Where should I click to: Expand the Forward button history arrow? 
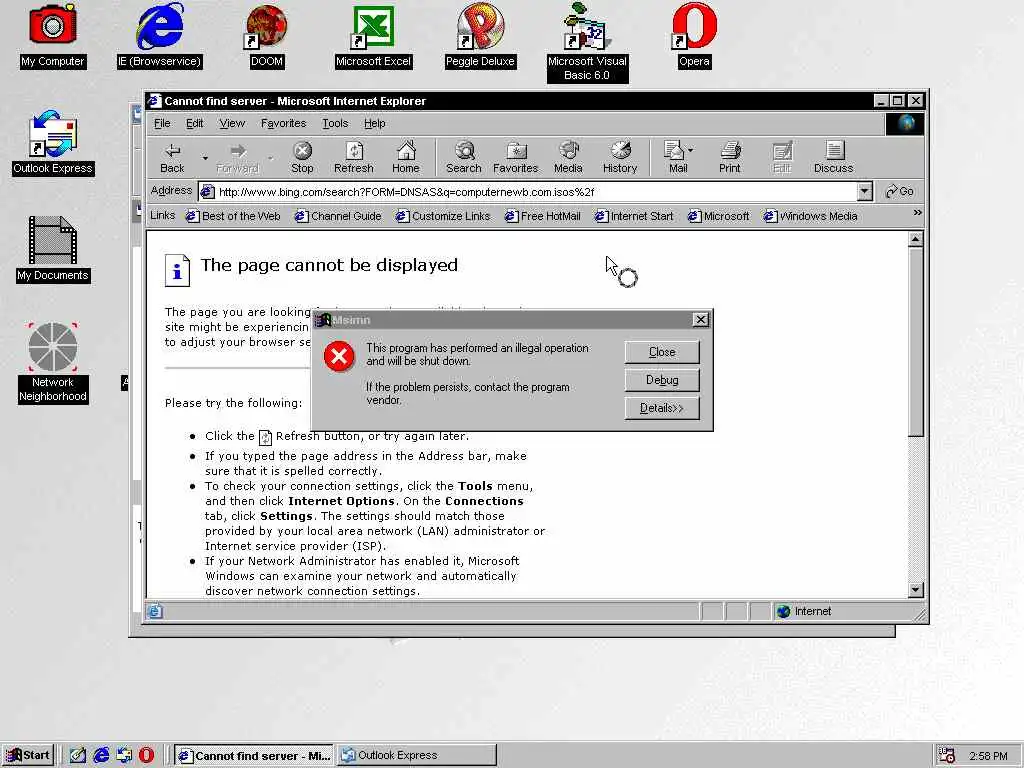[270, 158]
